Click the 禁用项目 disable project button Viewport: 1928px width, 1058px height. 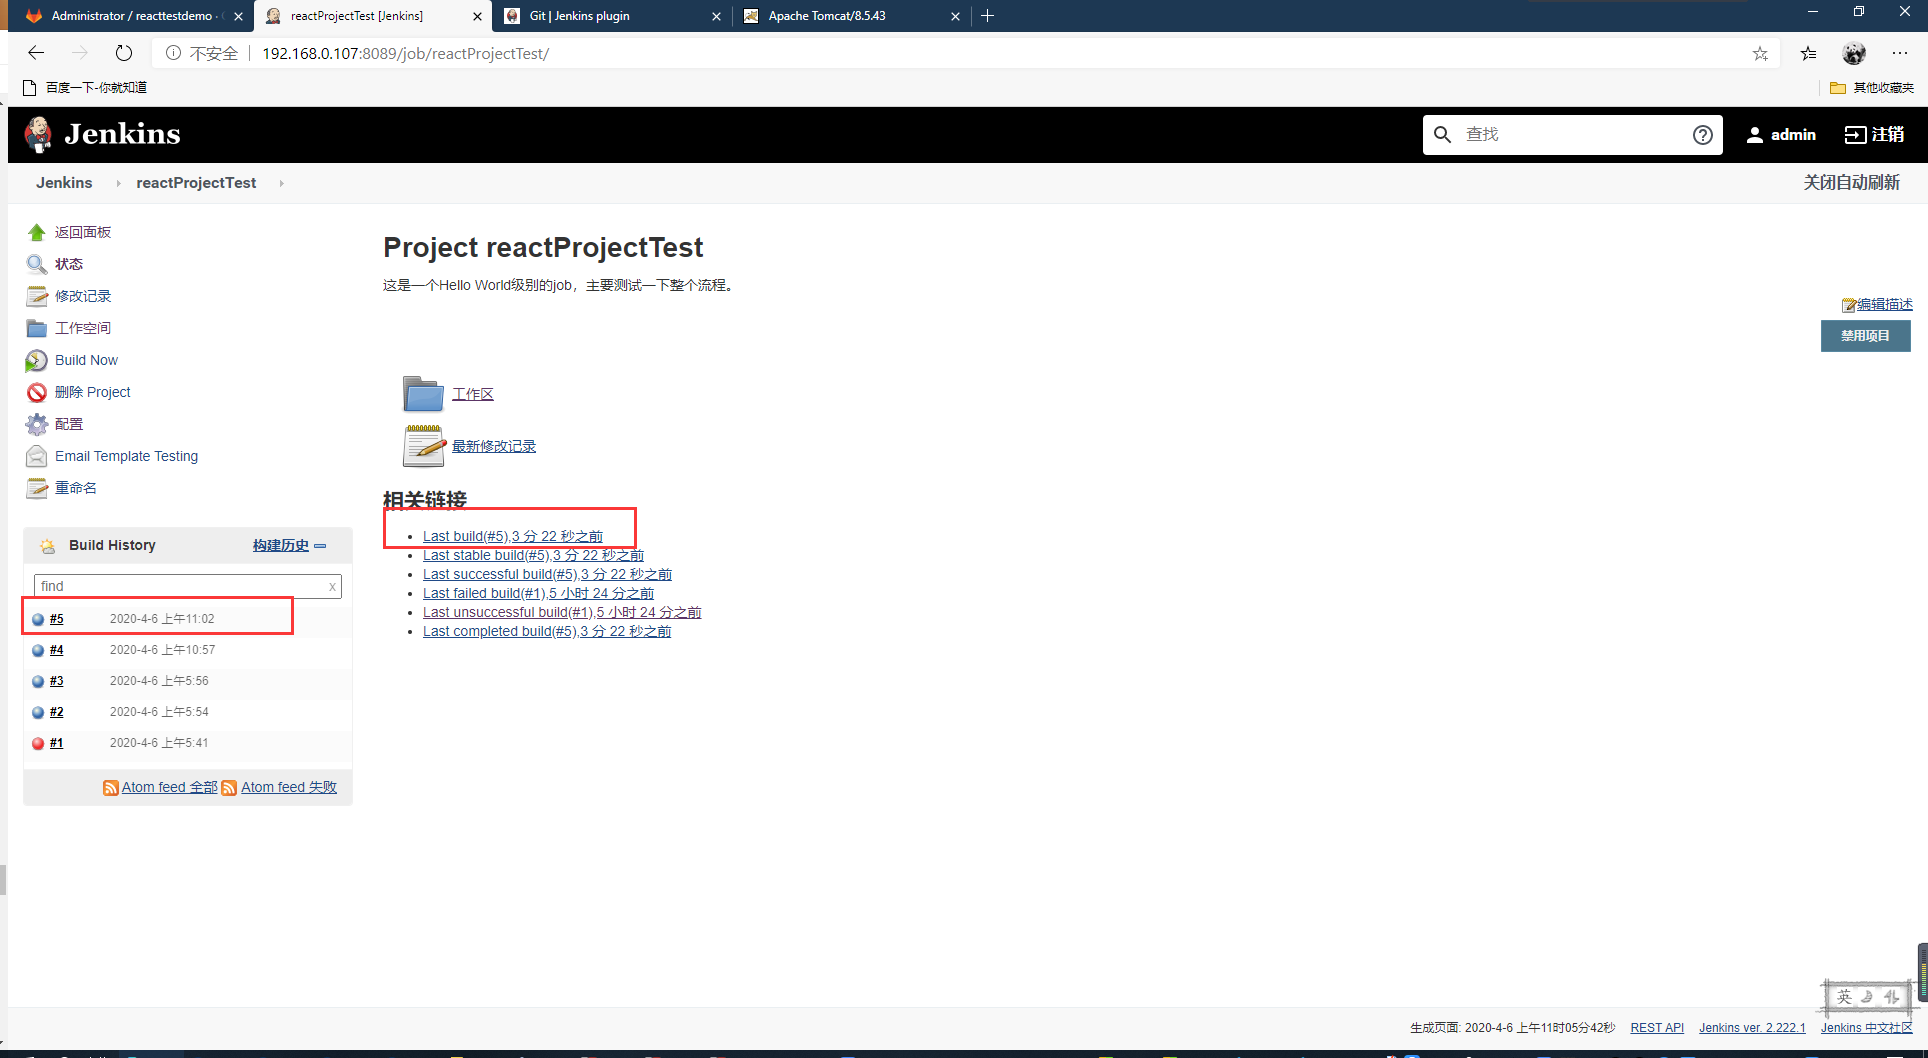click(x=1865, y=336)
